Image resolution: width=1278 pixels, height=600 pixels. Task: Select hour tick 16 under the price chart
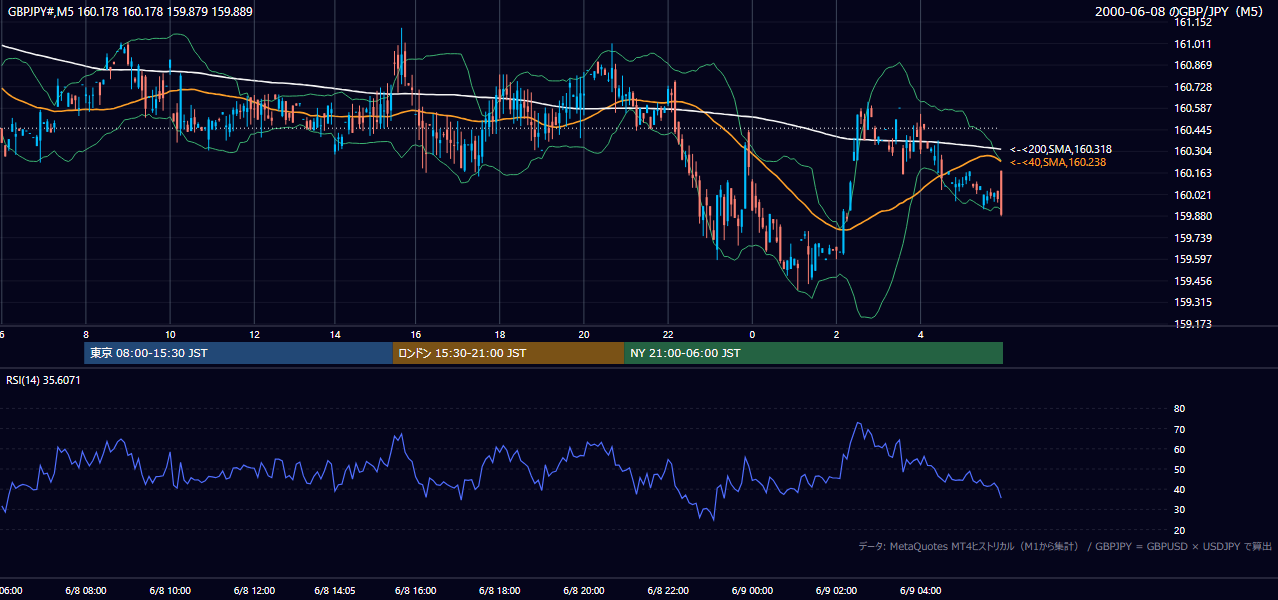415,335
